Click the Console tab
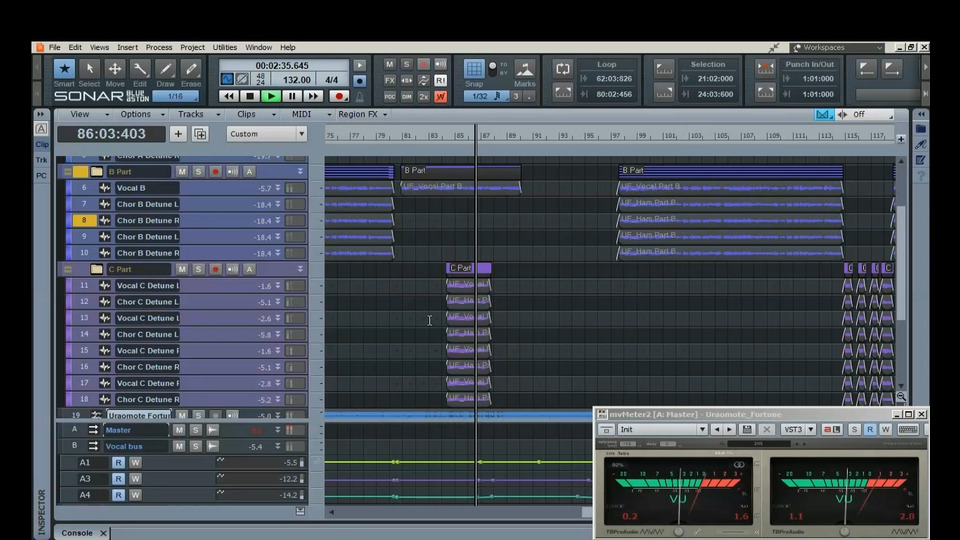Viewport: 960px width, 540px height. [77, 533]
